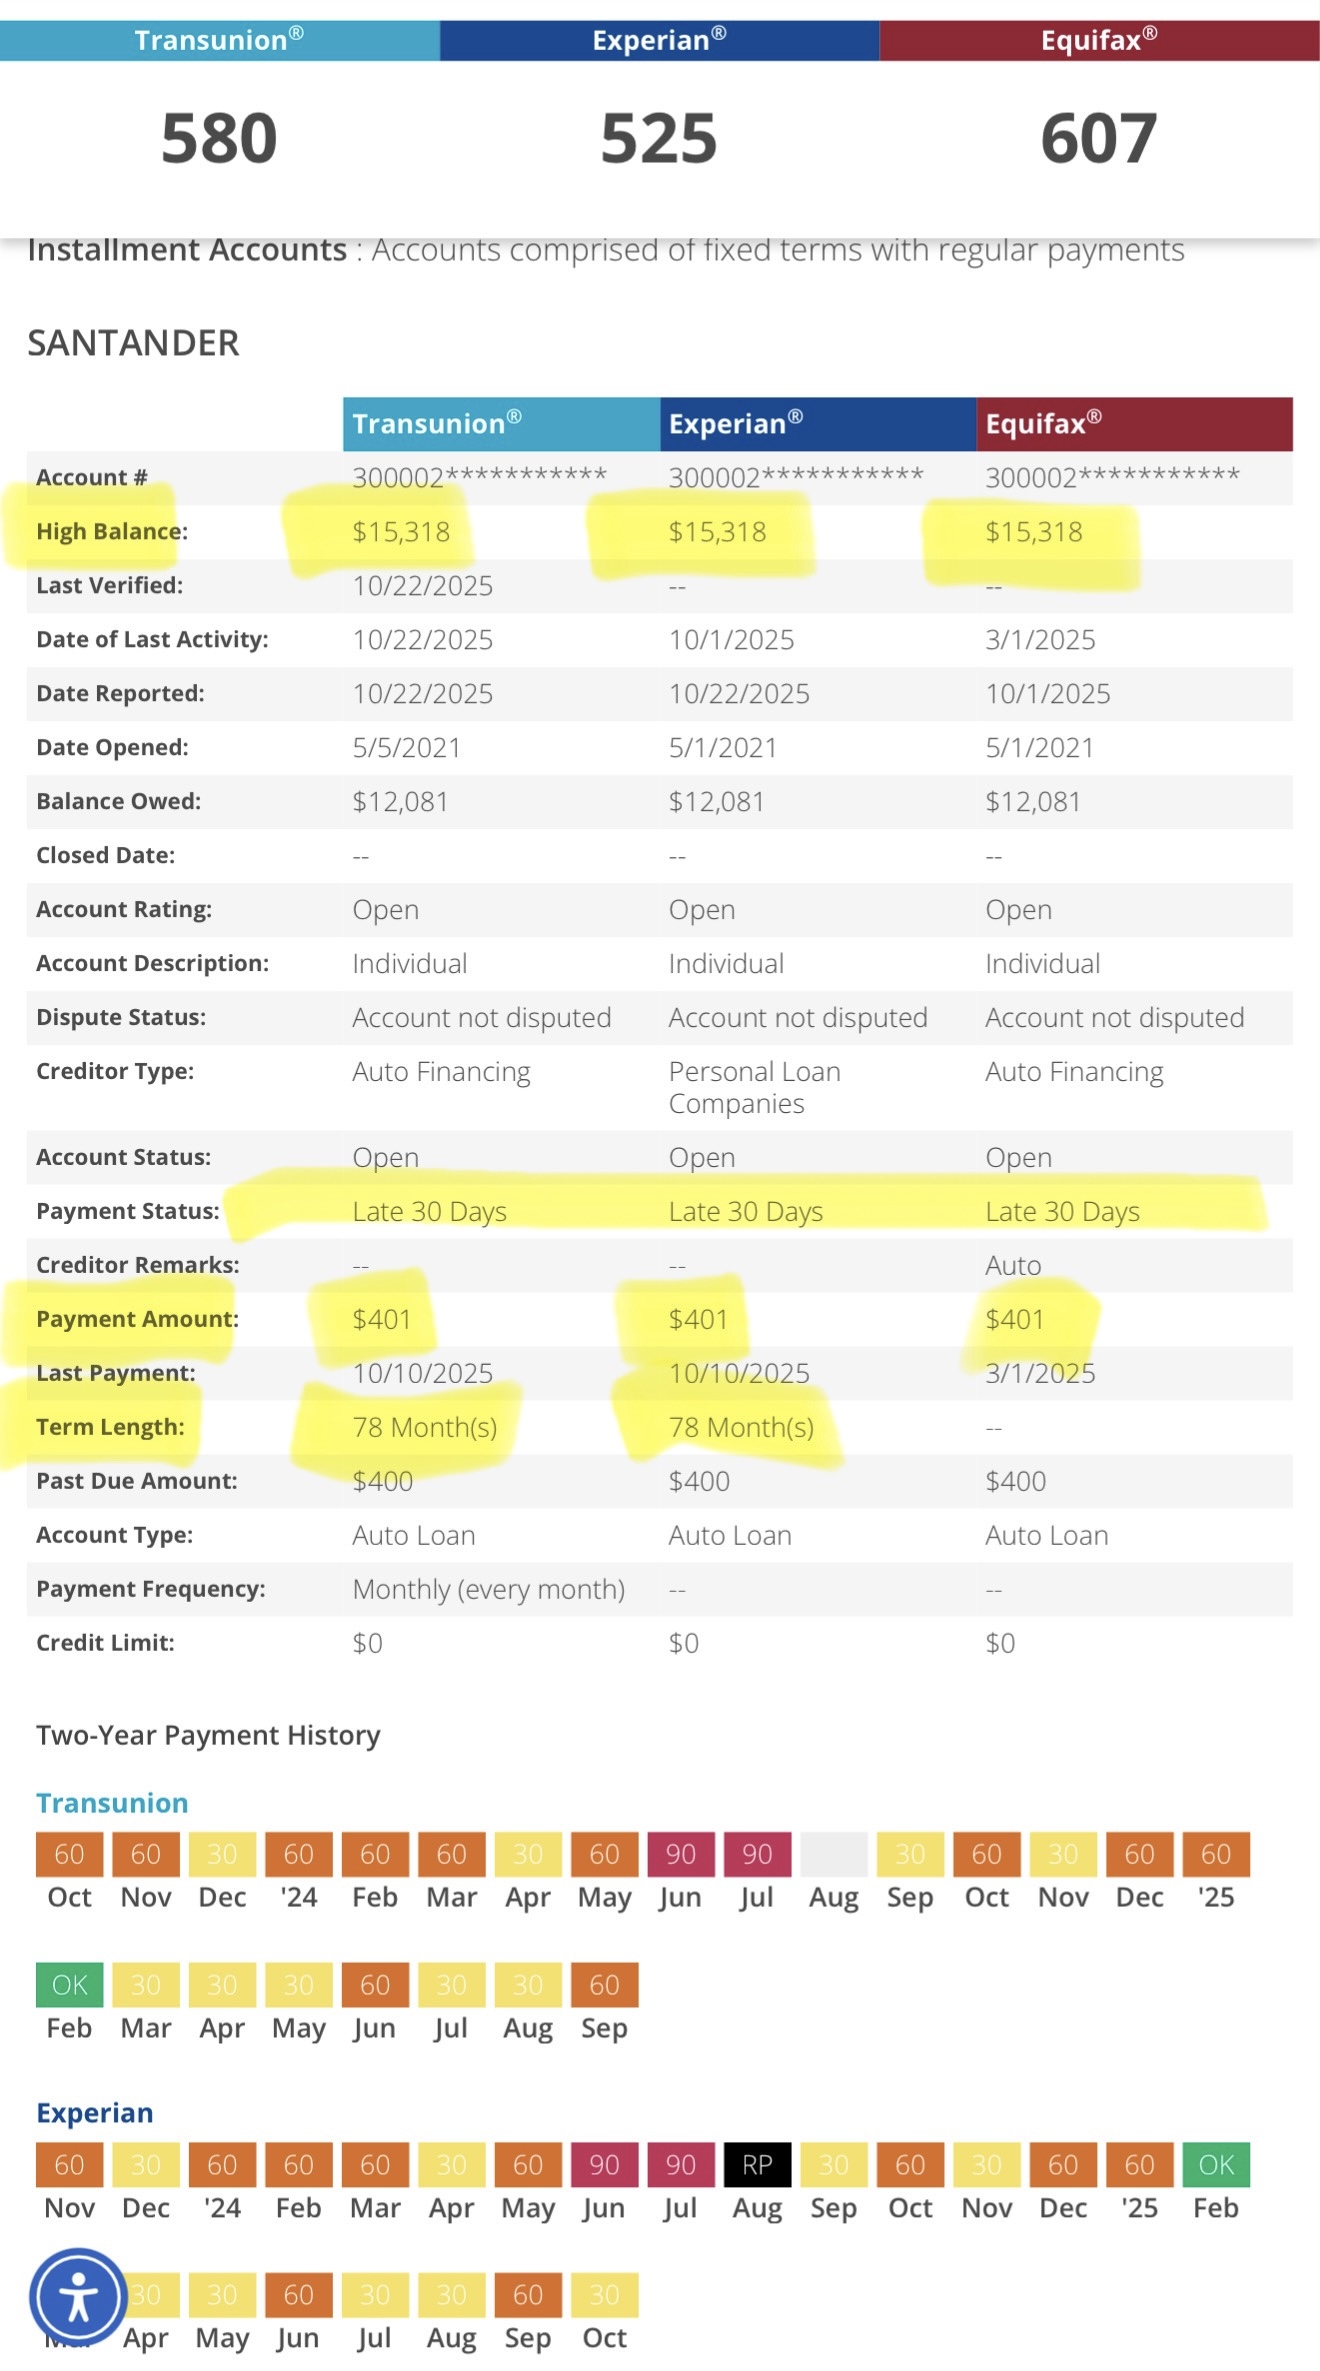Click the Transunion 580 credit score

218,138
